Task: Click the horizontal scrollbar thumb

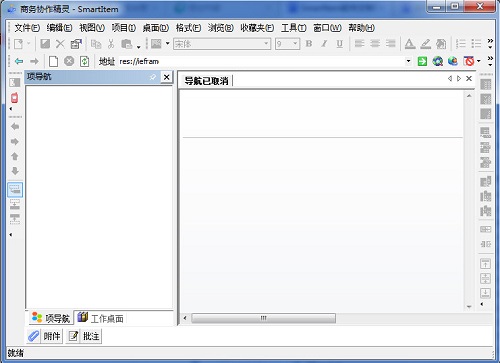Action: click(x=263, y=318)
